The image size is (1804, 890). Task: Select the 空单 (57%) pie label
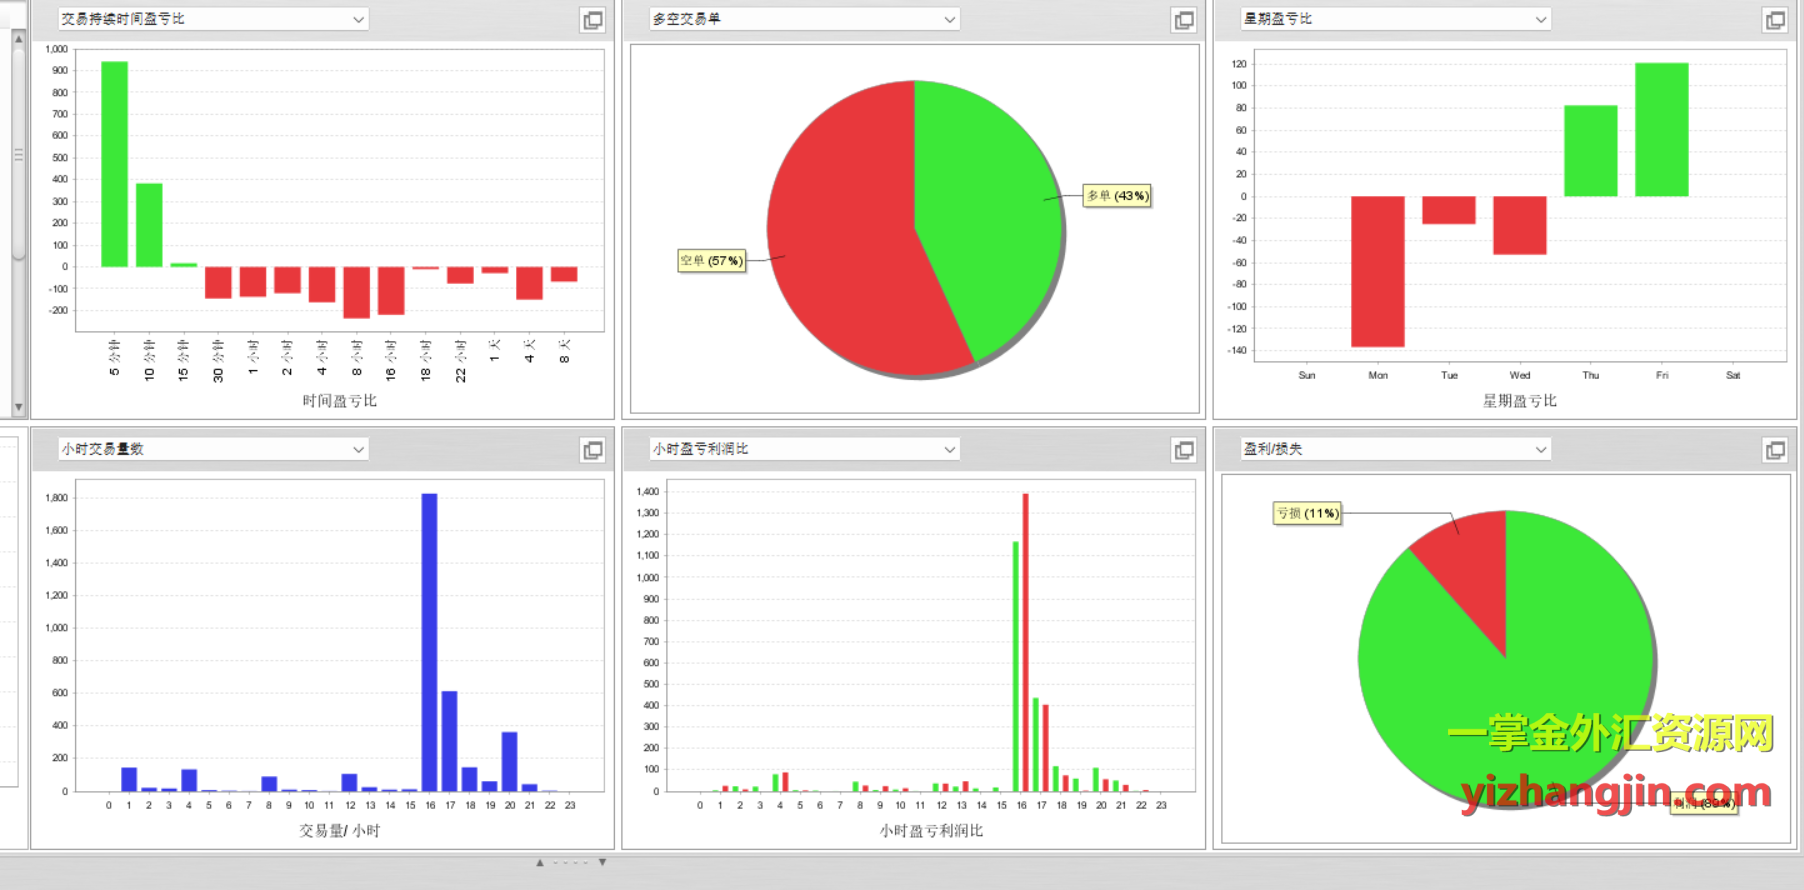(x=711, y=261)
